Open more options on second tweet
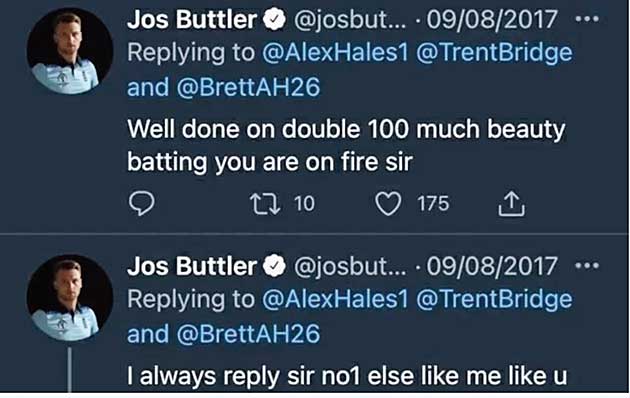 tap(587, 265)
